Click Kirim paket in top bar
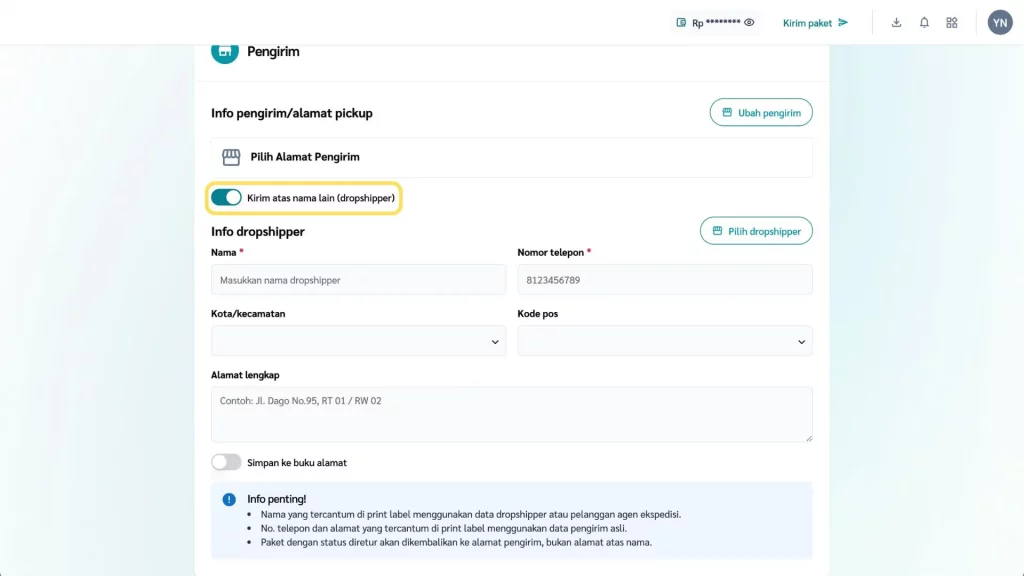Viewport: 1024px width, 576px height. 815,23
